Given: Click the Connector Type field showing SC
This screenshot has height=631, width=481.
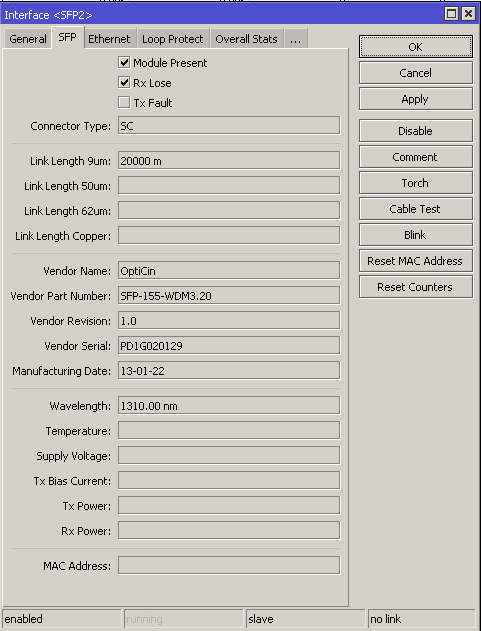Looking at the screenshot, I should (229, 126).
